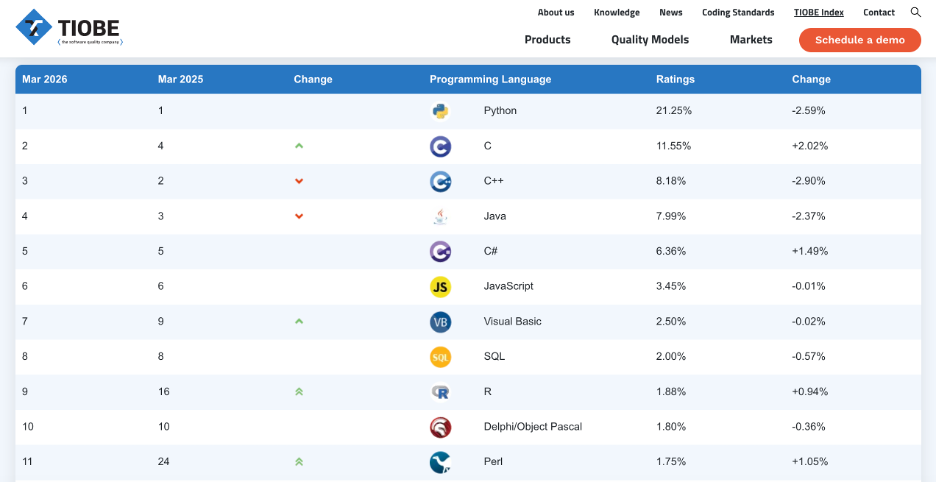The width and height of the screenshot is (936, 482).
Task: Click the R language logo icon
Action: tap(441, 392)
